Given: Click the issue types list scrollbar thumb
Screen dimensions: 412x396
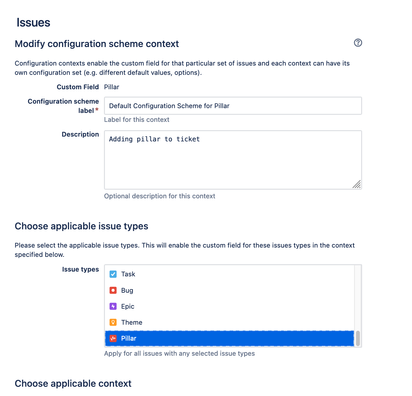Looking at the screenshot, I should tap(358, 339).
